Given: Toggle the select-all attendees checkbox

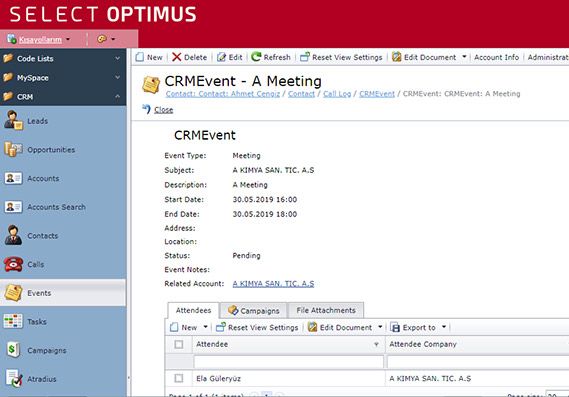Looking at the screenshot, I should coord(179,344).
